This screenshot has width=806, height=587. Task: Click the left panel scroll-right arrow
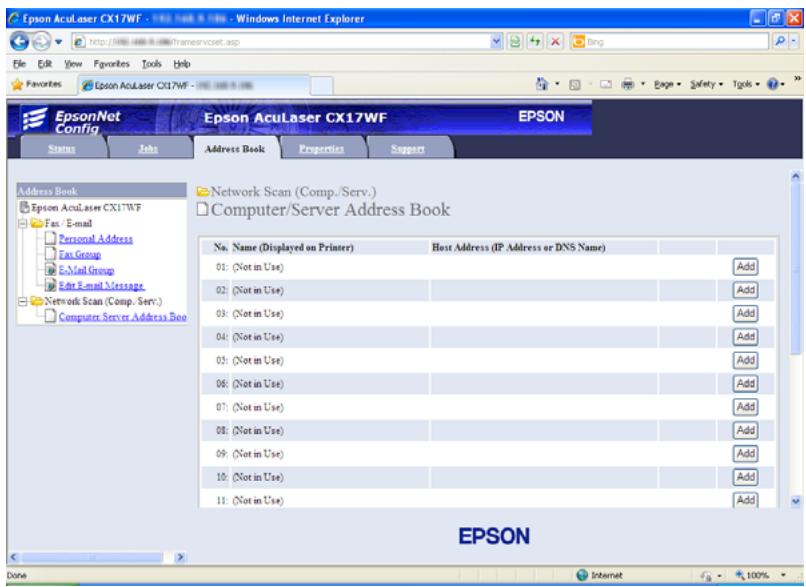pos(180,557)
